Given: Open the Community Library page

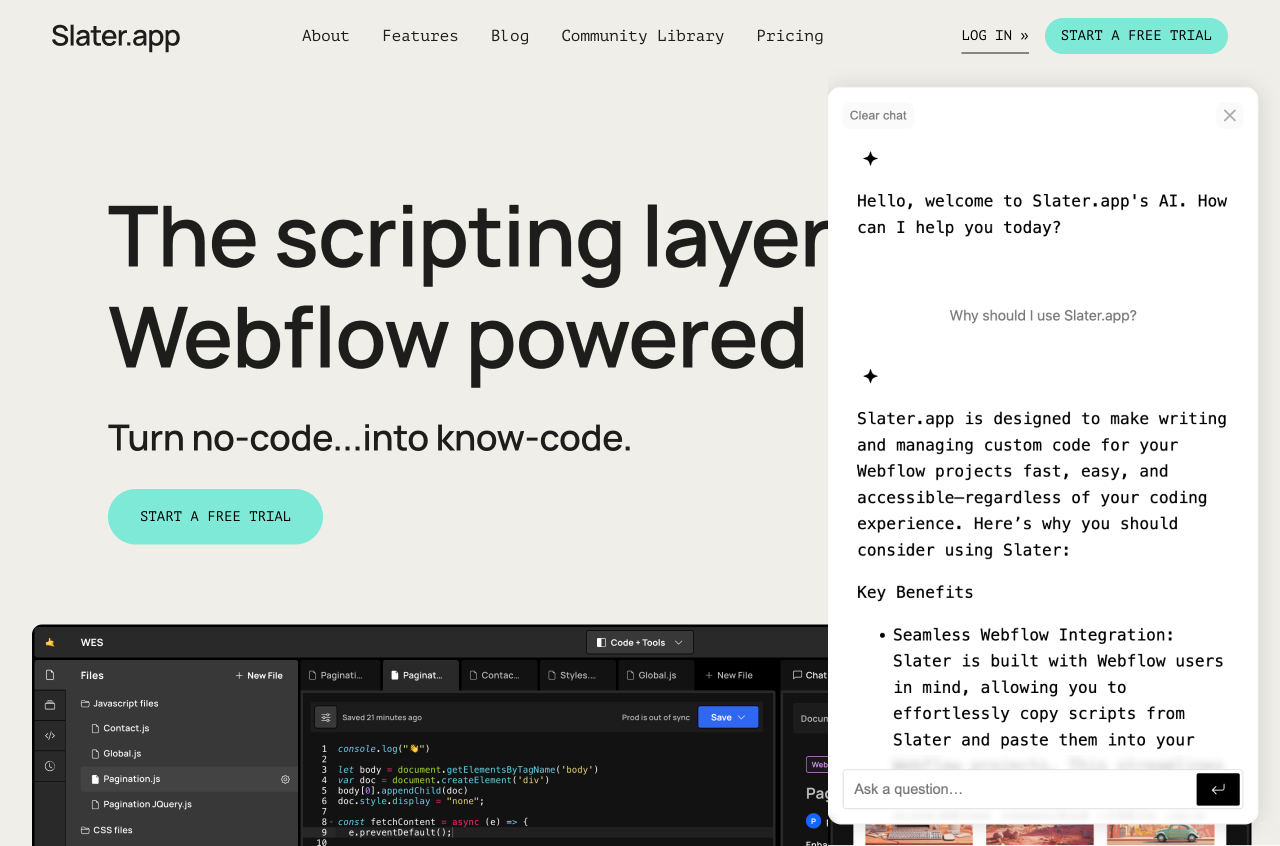Looking at the screenshot, I should (x=643, y=36).
